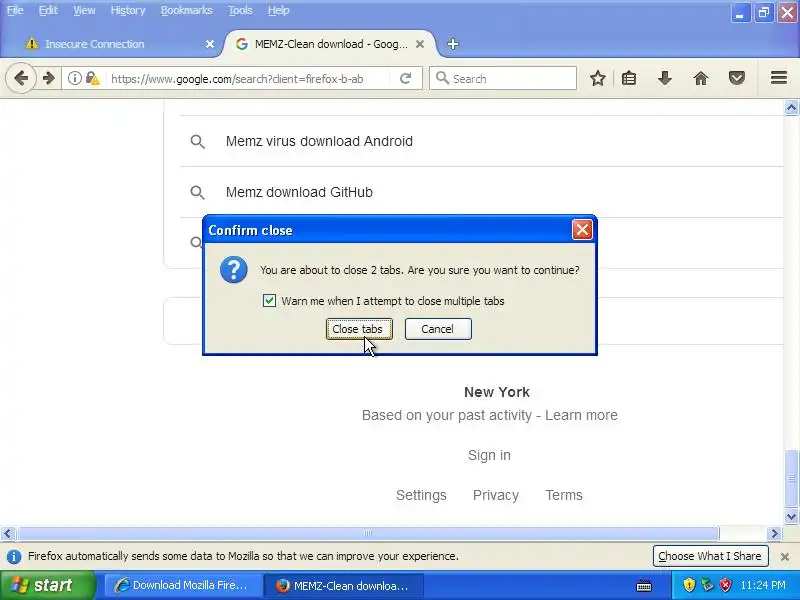The height and width of the screenshot is (600, 800).
Task: Open the on-screen keyboard tray icon
Action: point(644,586)
